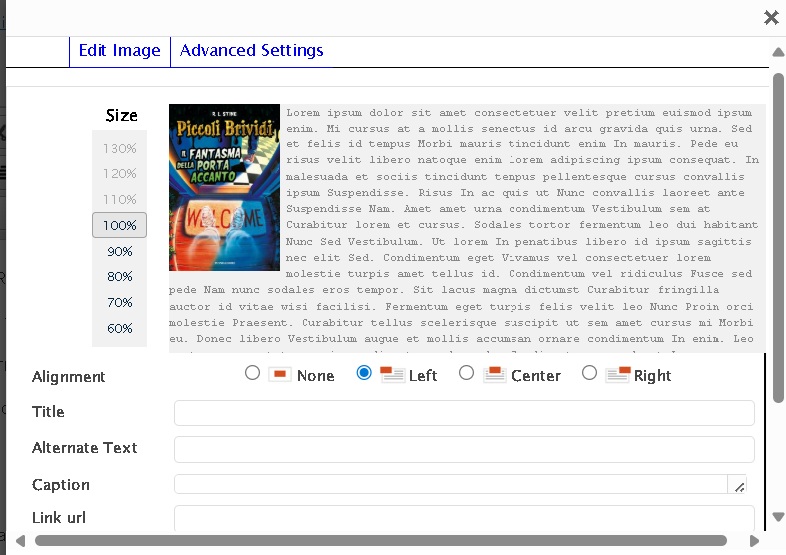Click the Right alignment icon
Viewport: 786px width, 555px height.
617,375
